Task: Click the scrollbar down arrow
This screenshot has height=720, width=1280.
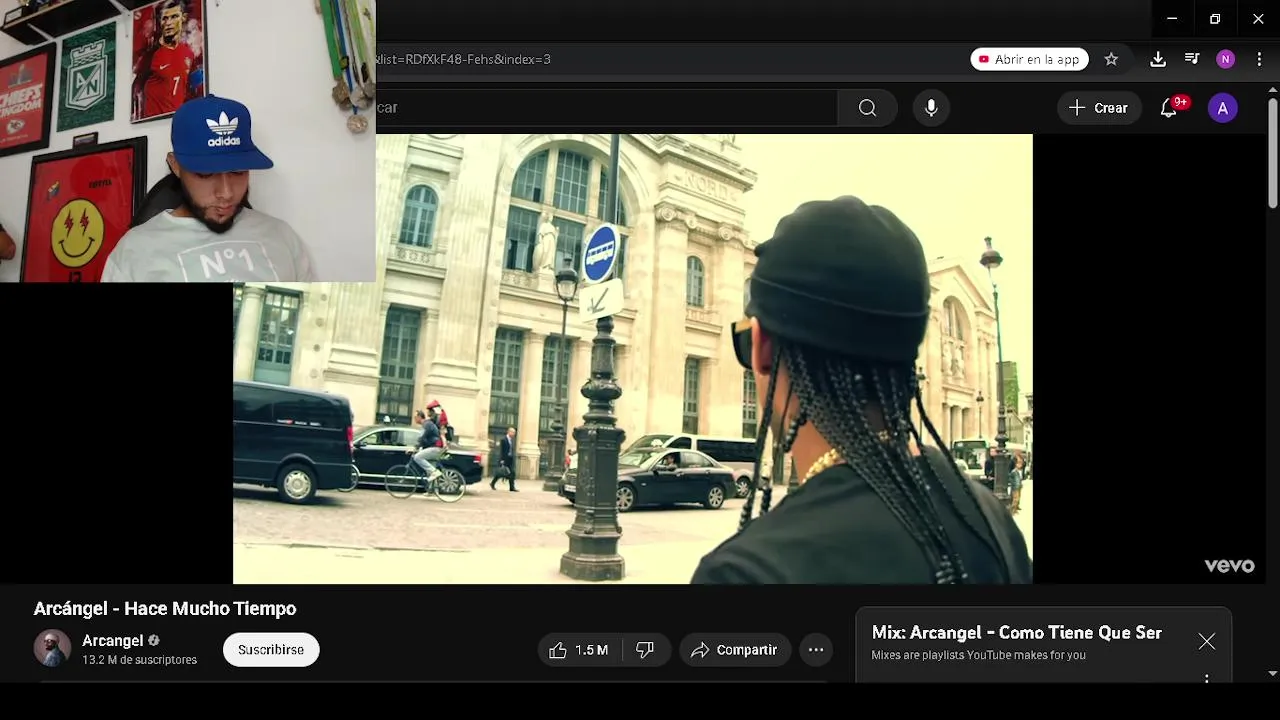Action: click(x=1272, y=674)
